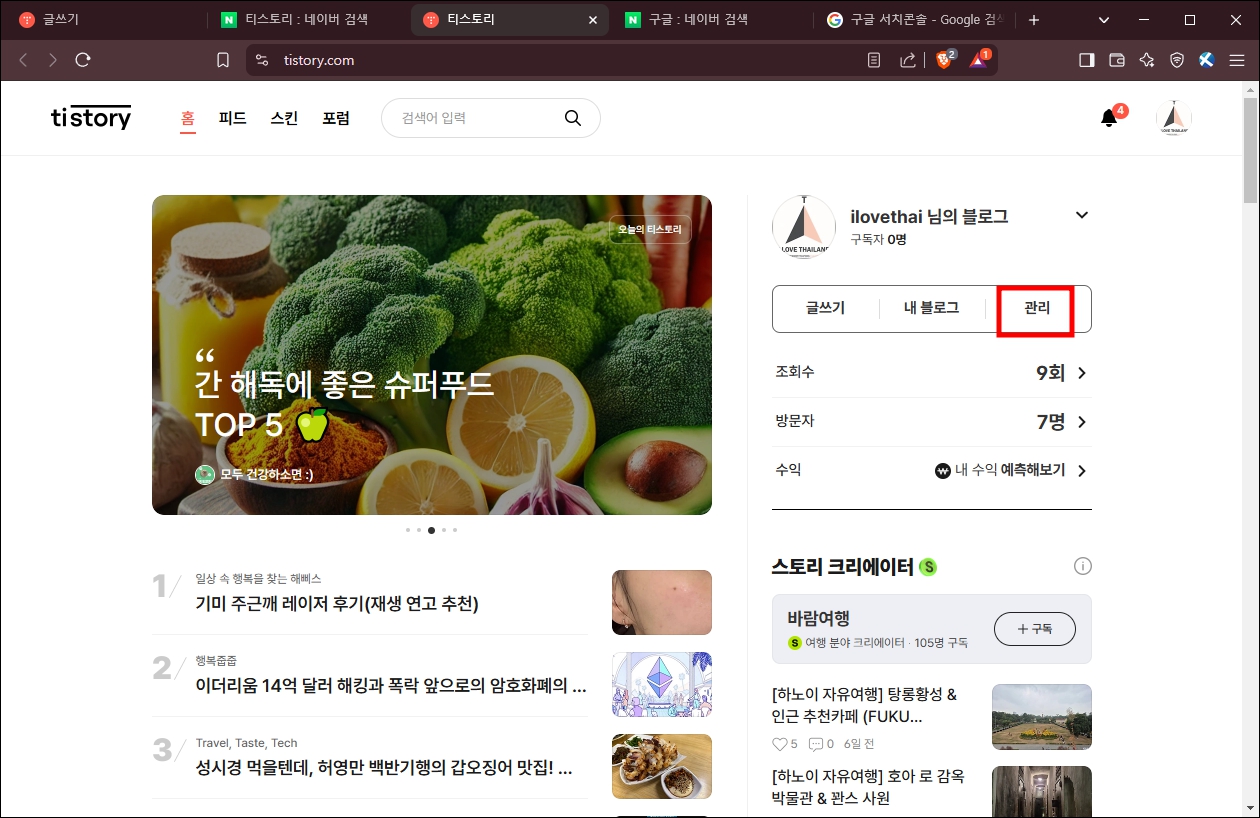Click the share page icon

point(908,60)
